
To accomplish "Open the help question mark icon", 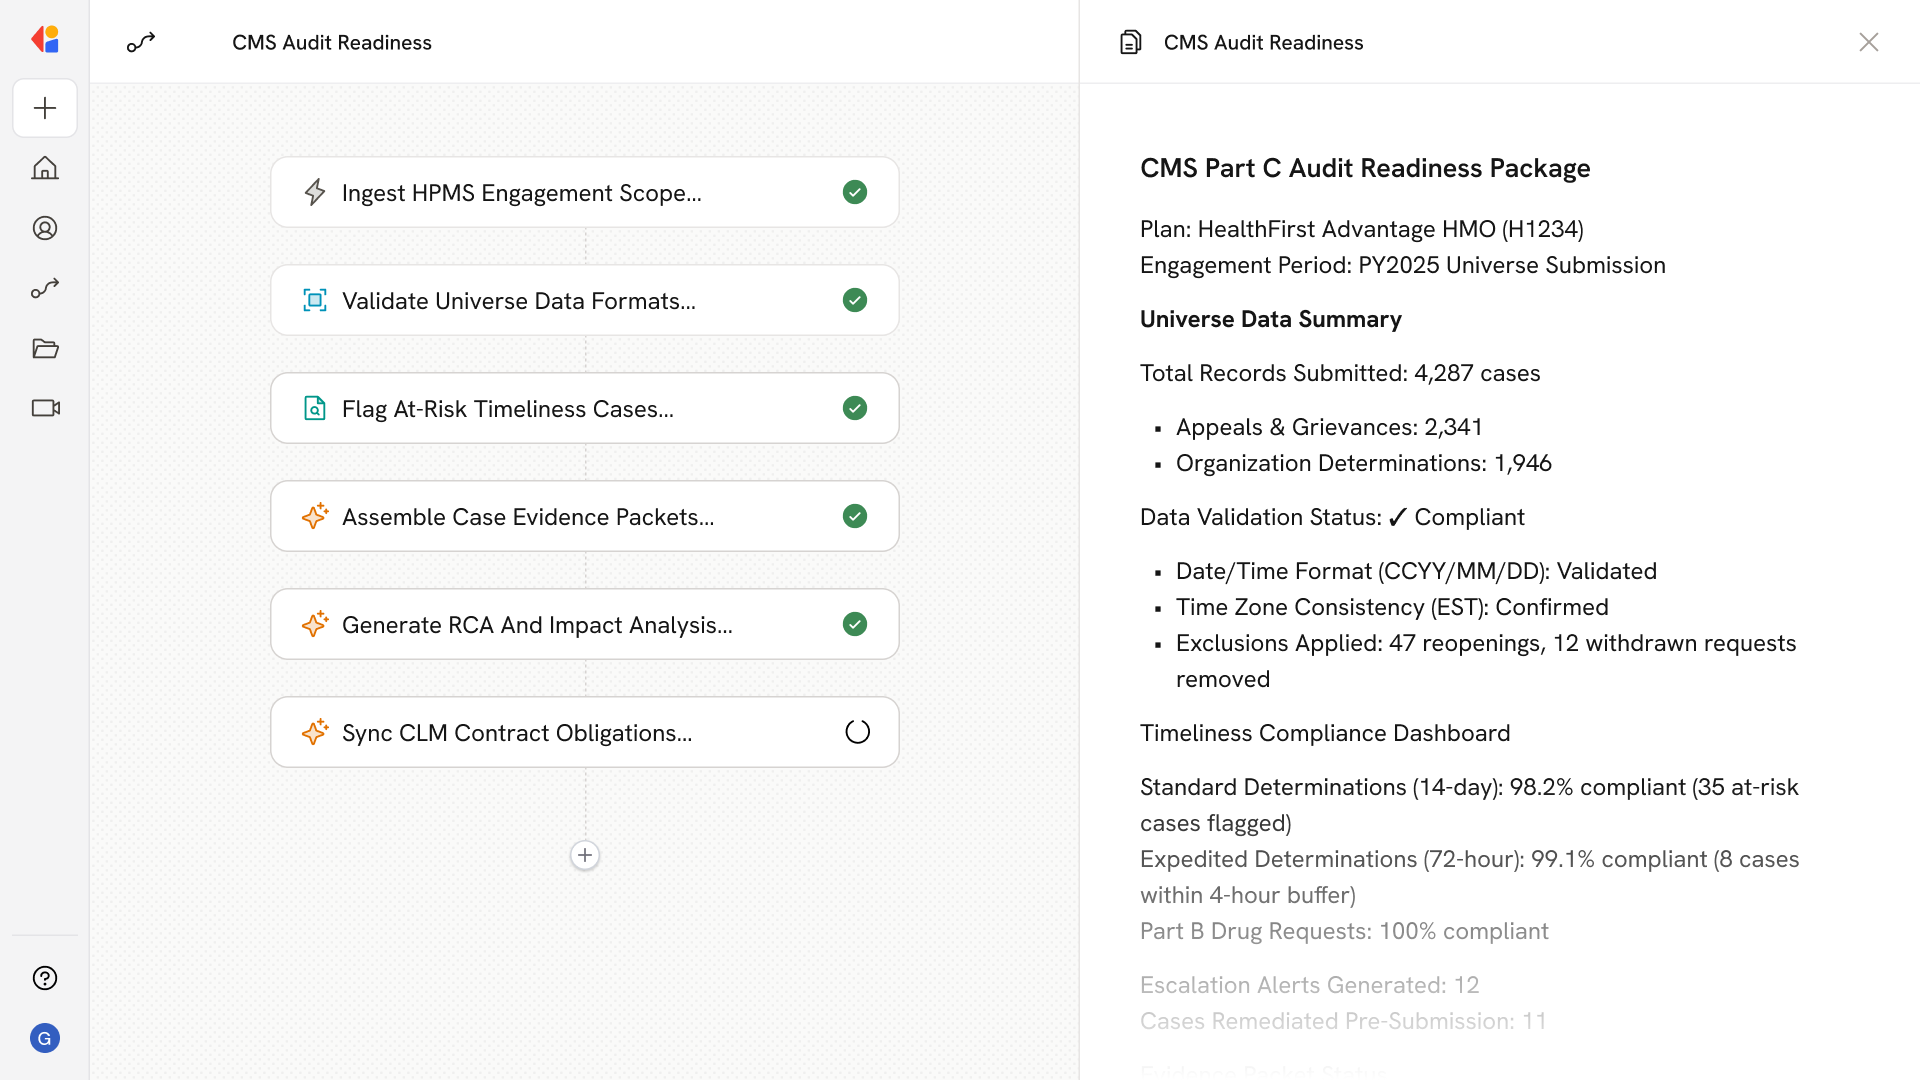I will click(45, 978).
